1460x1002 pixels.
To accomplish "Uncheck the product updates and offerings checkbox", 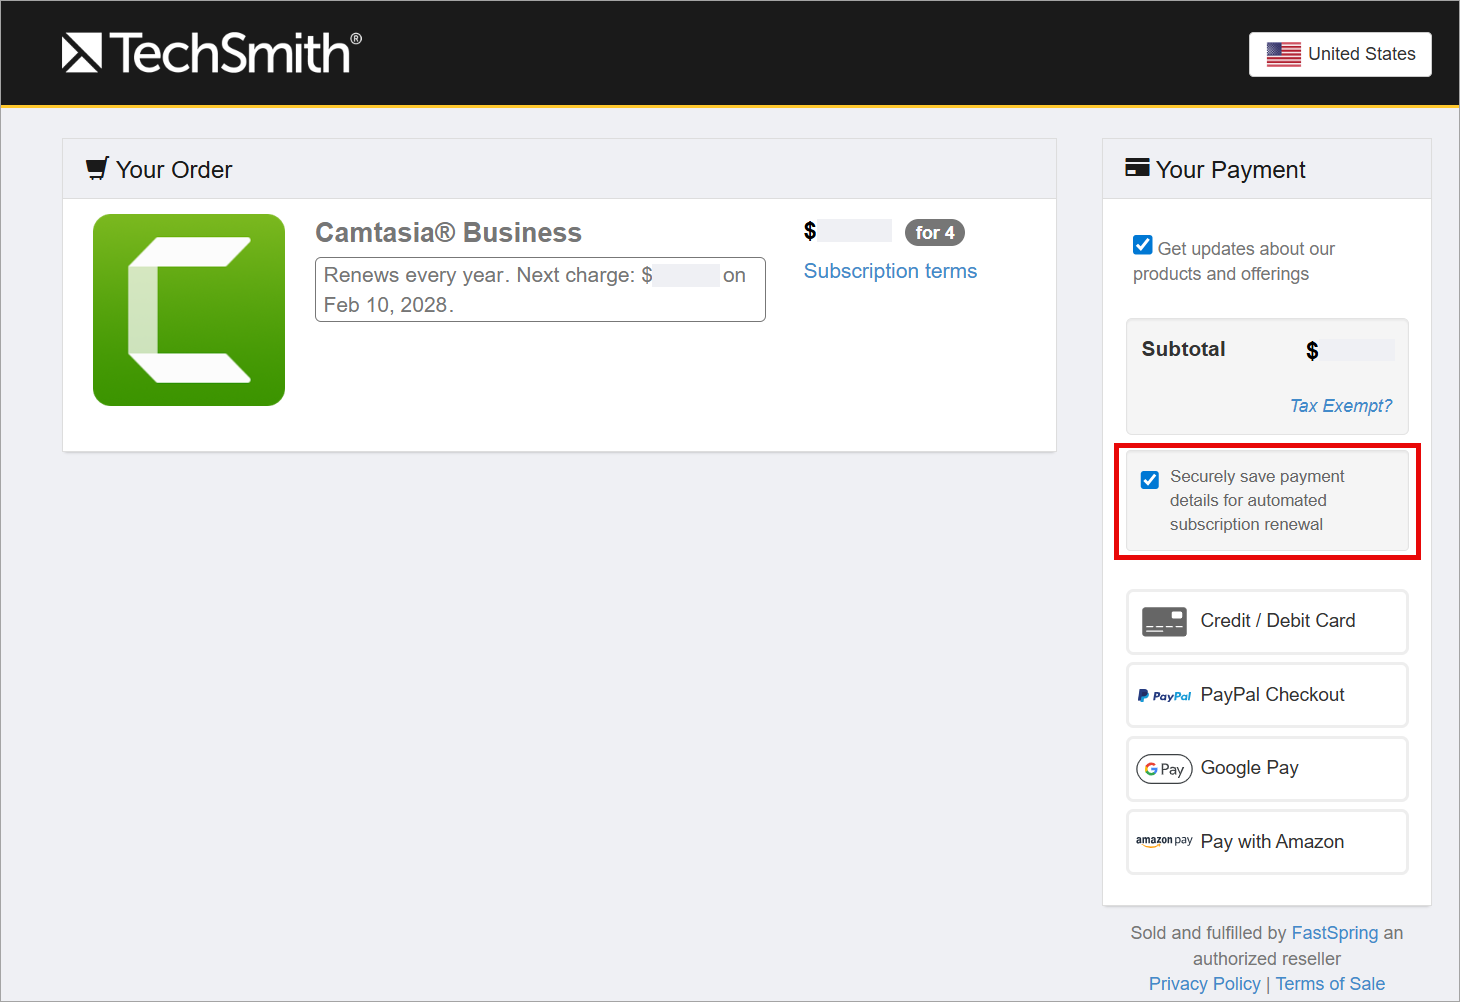I will point(1143,245).
